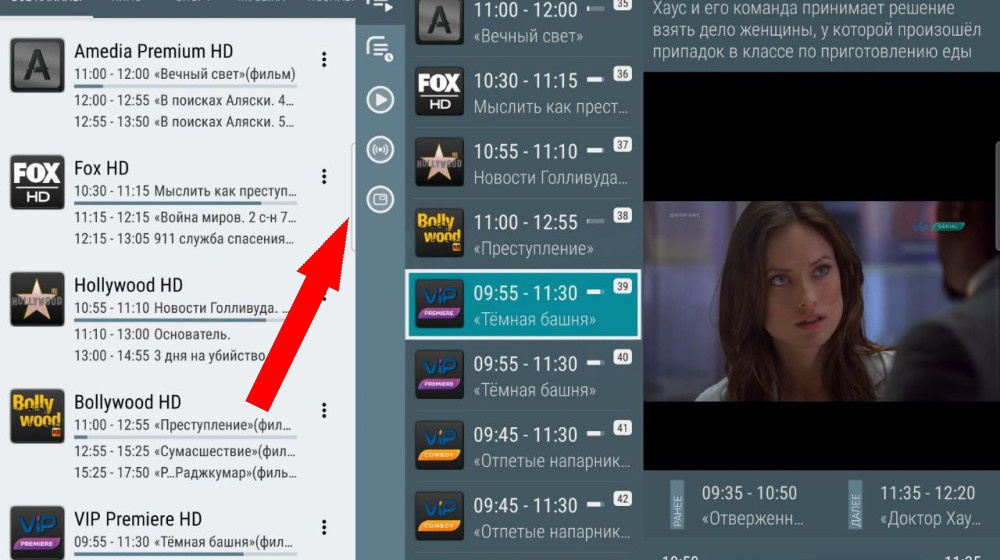Open options menu for VIP Premiere HD
This screenshot has width=1000, height=560.
(324, 527)
